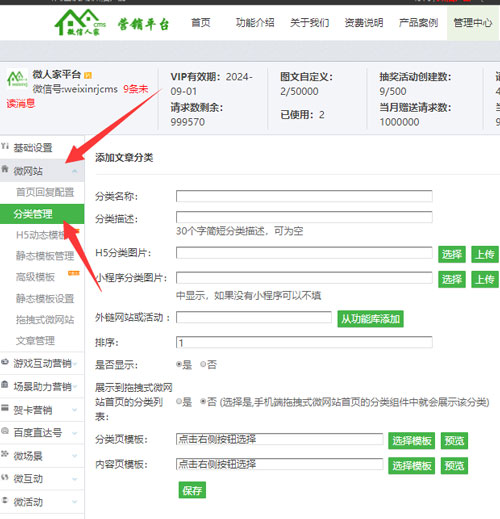The height and width of the screenshot is (519, 500).
Task: Focus the 分类名称 input field
Action: coord(304,196)
